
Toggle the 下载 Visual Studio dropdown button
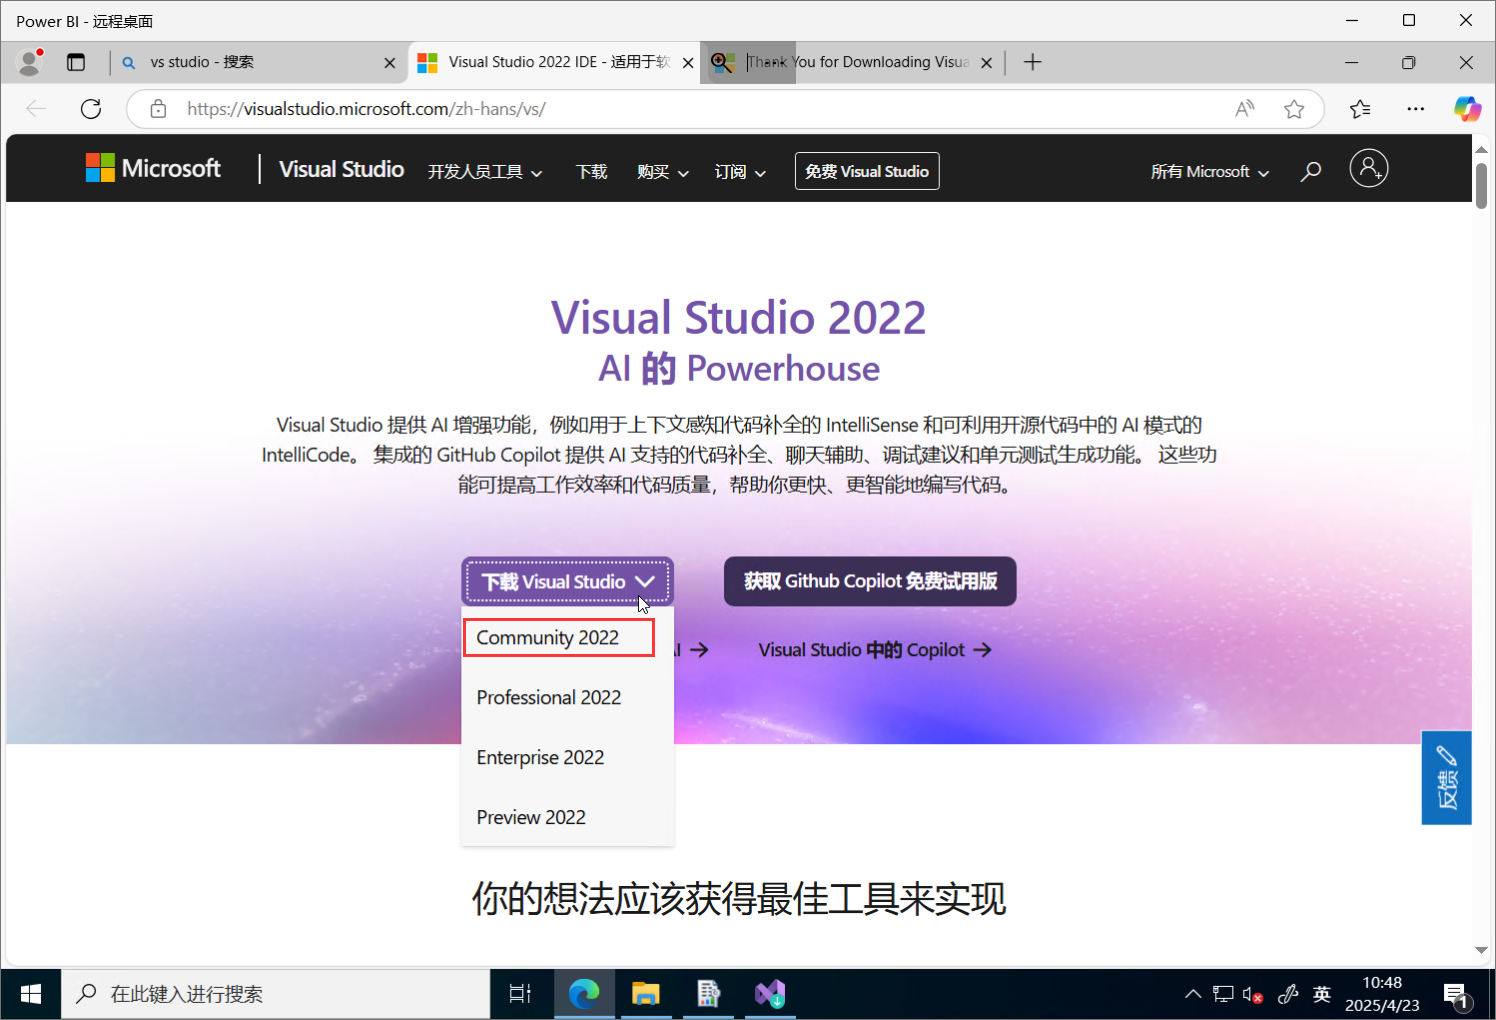567,581
